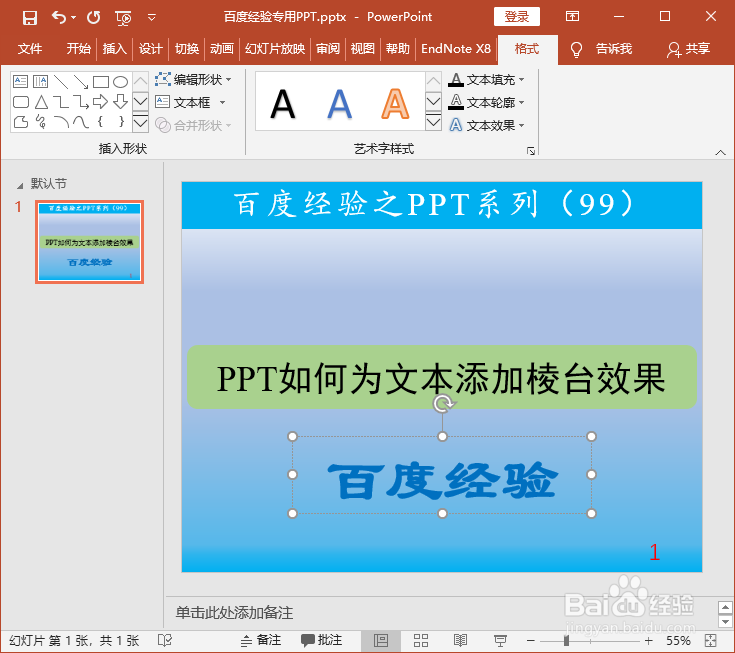The image size is (735, 653).
Task: Select the rounded rectangle shape
Action: click(21, 102)
